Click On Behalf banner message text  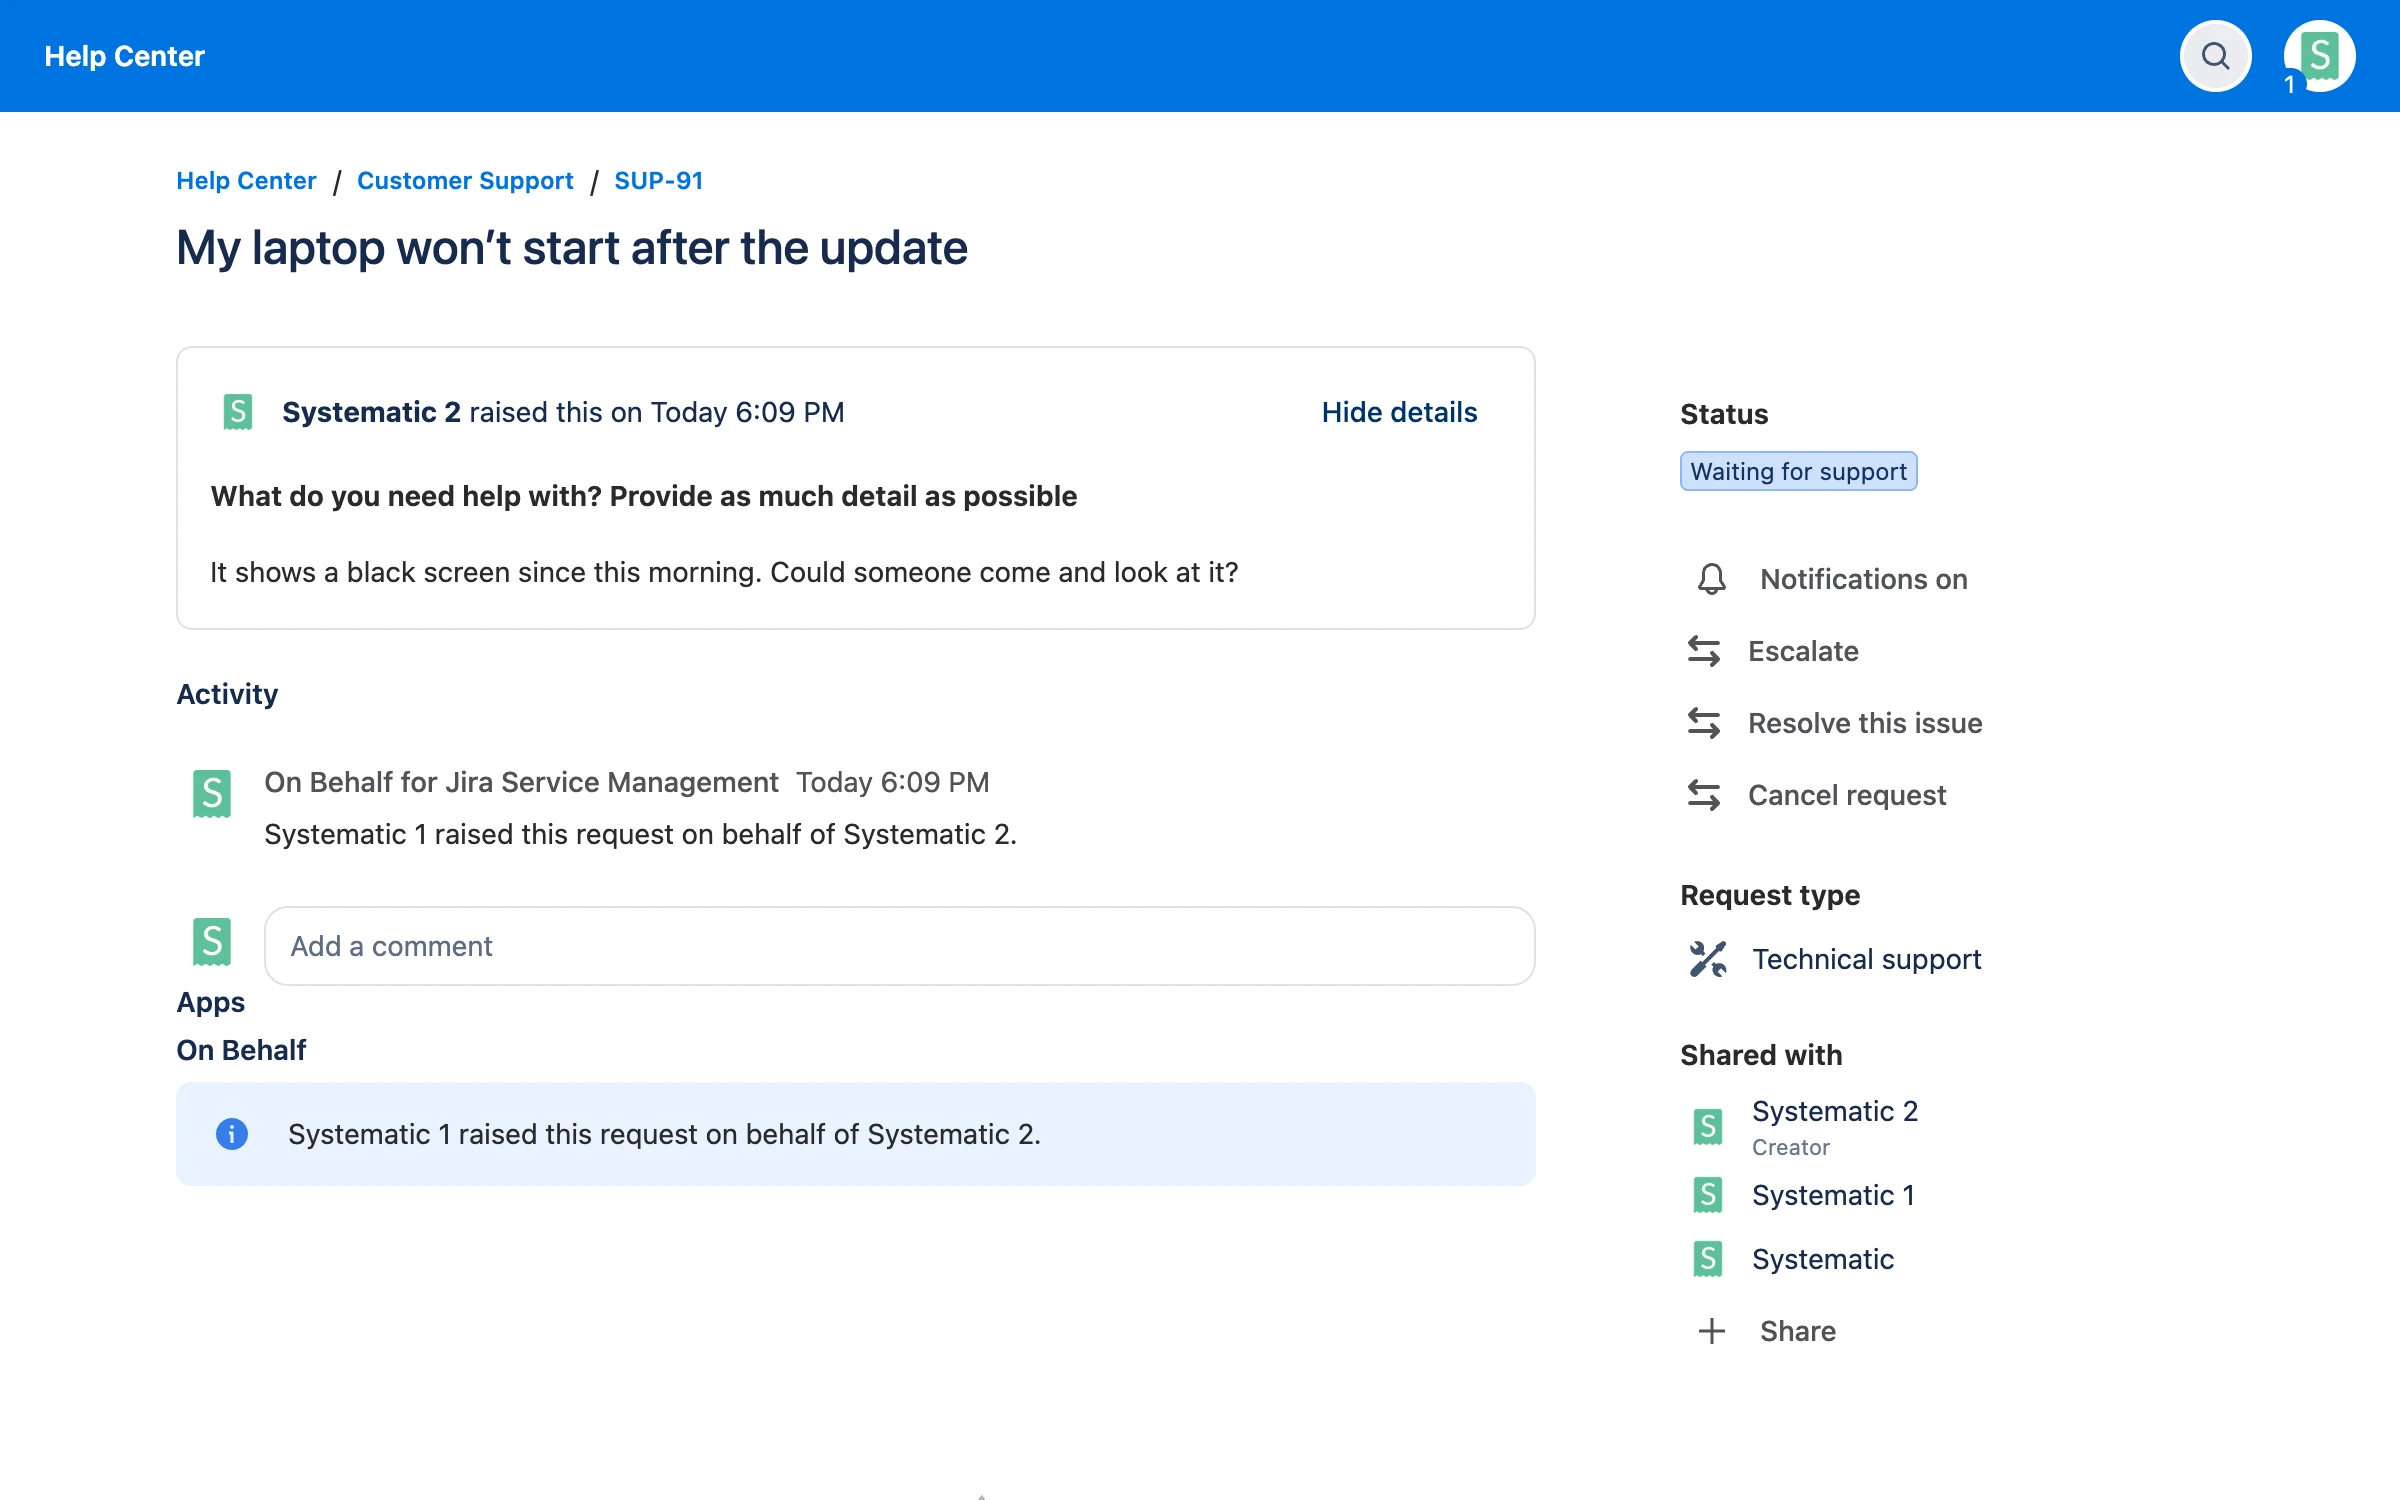pyautogui.click(x=664, y=1134)
